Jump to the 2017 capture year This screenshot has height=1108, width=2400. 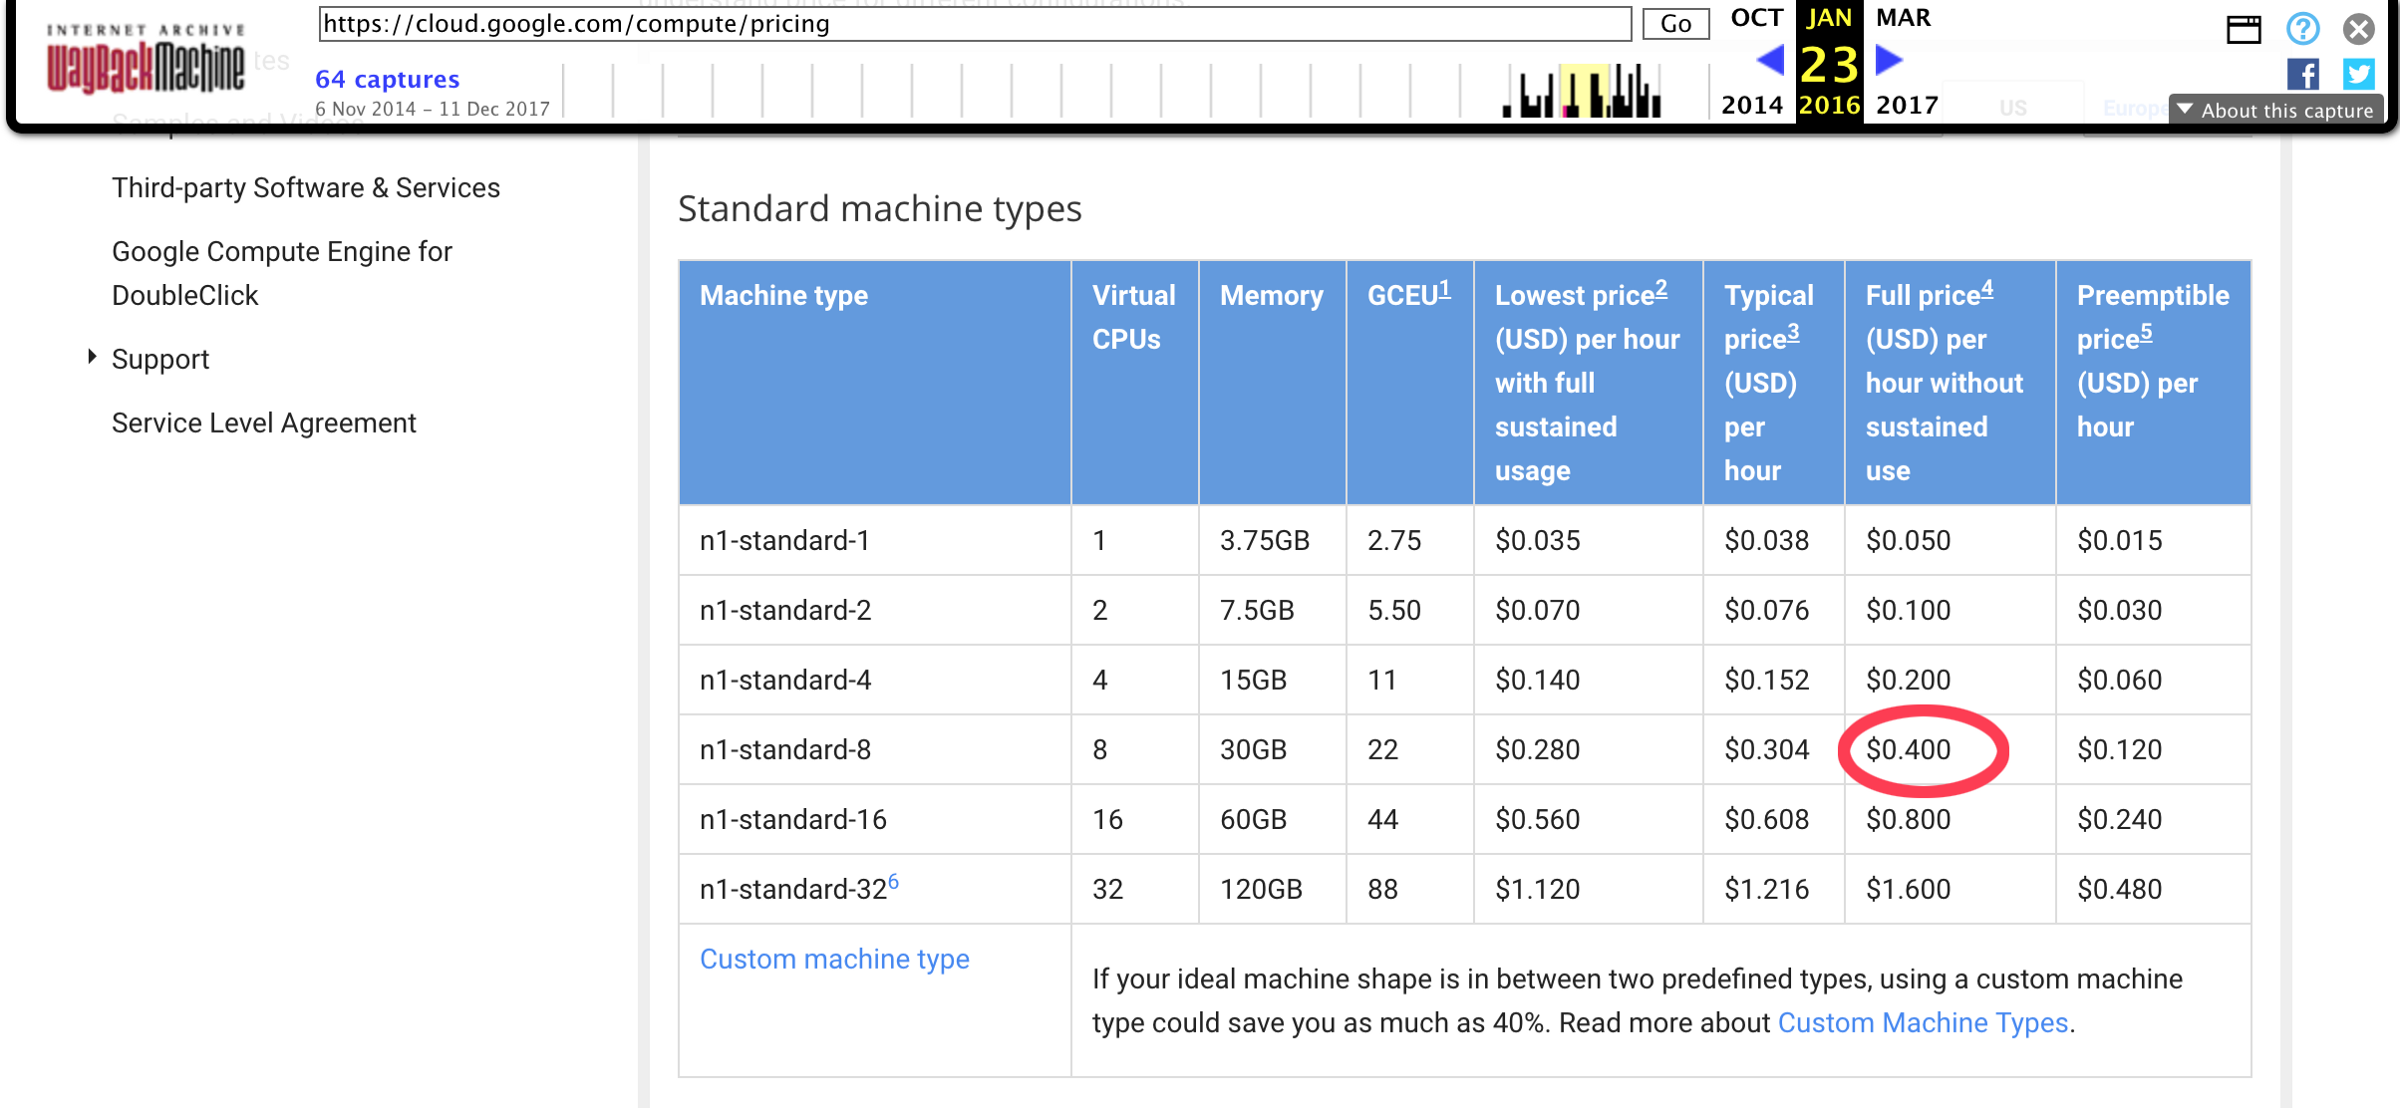[1906, 105]
